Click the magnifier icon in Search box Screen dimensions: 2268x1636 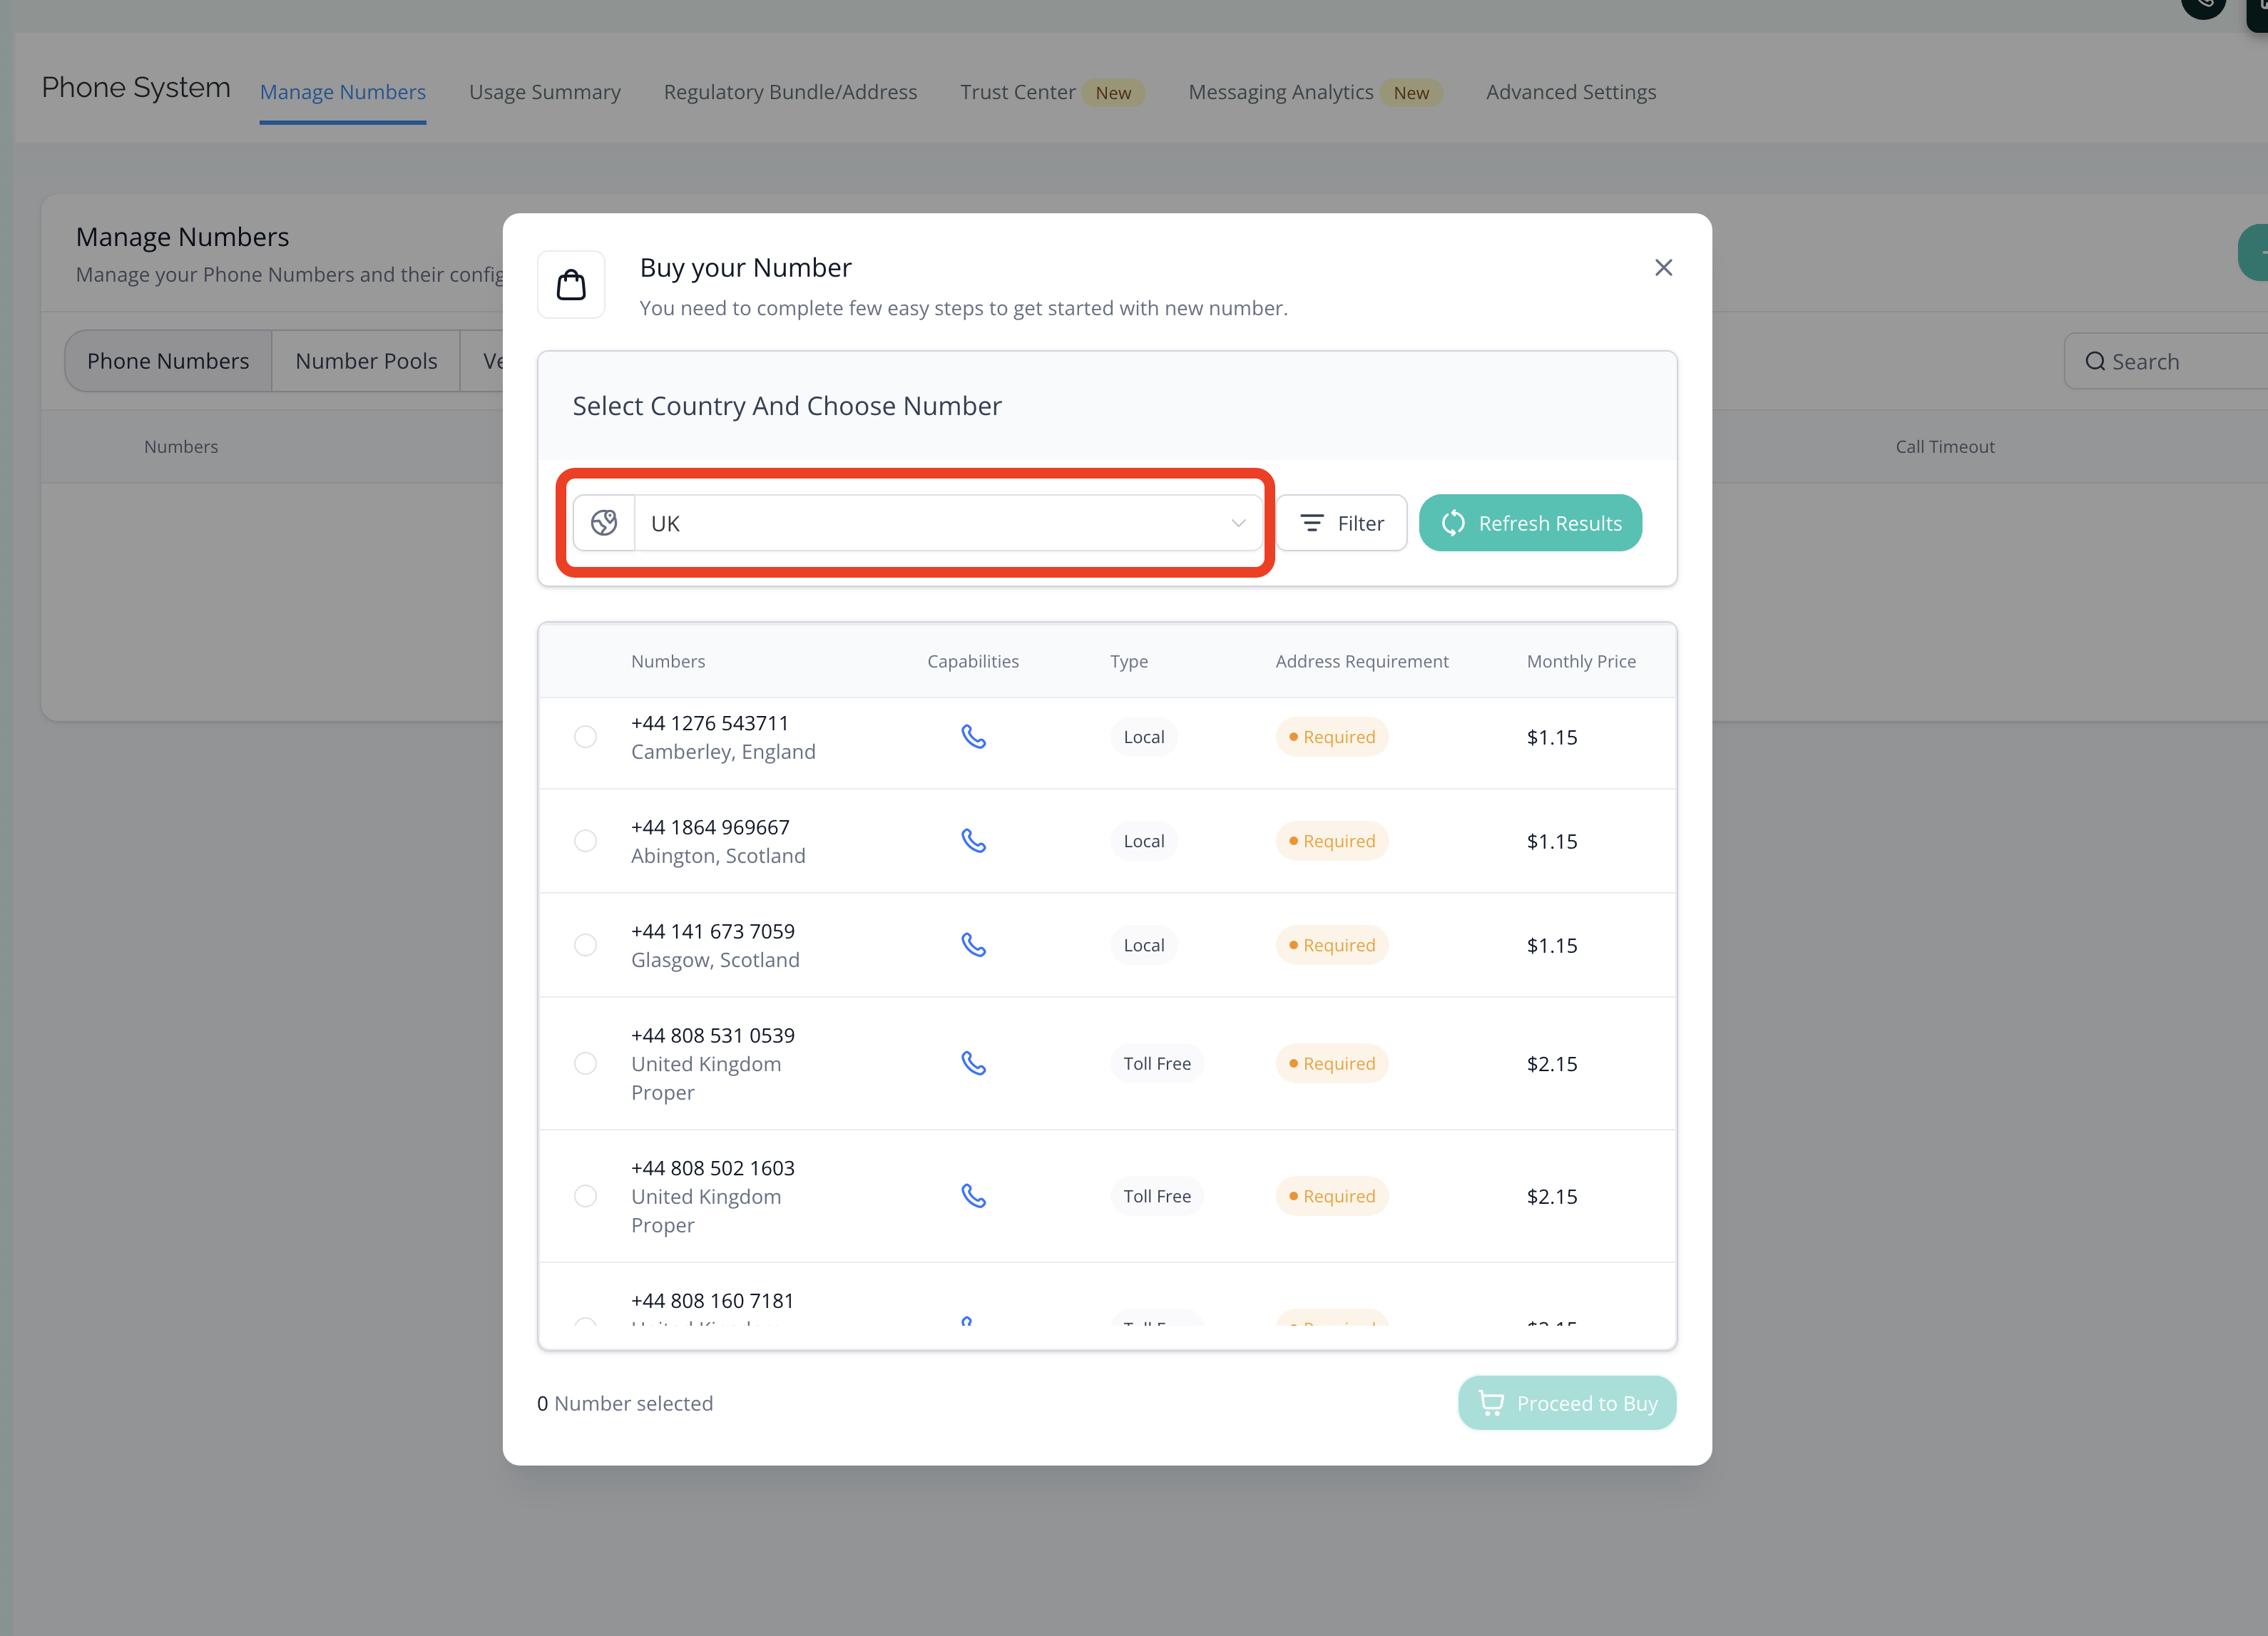(x=2095, y=362)
